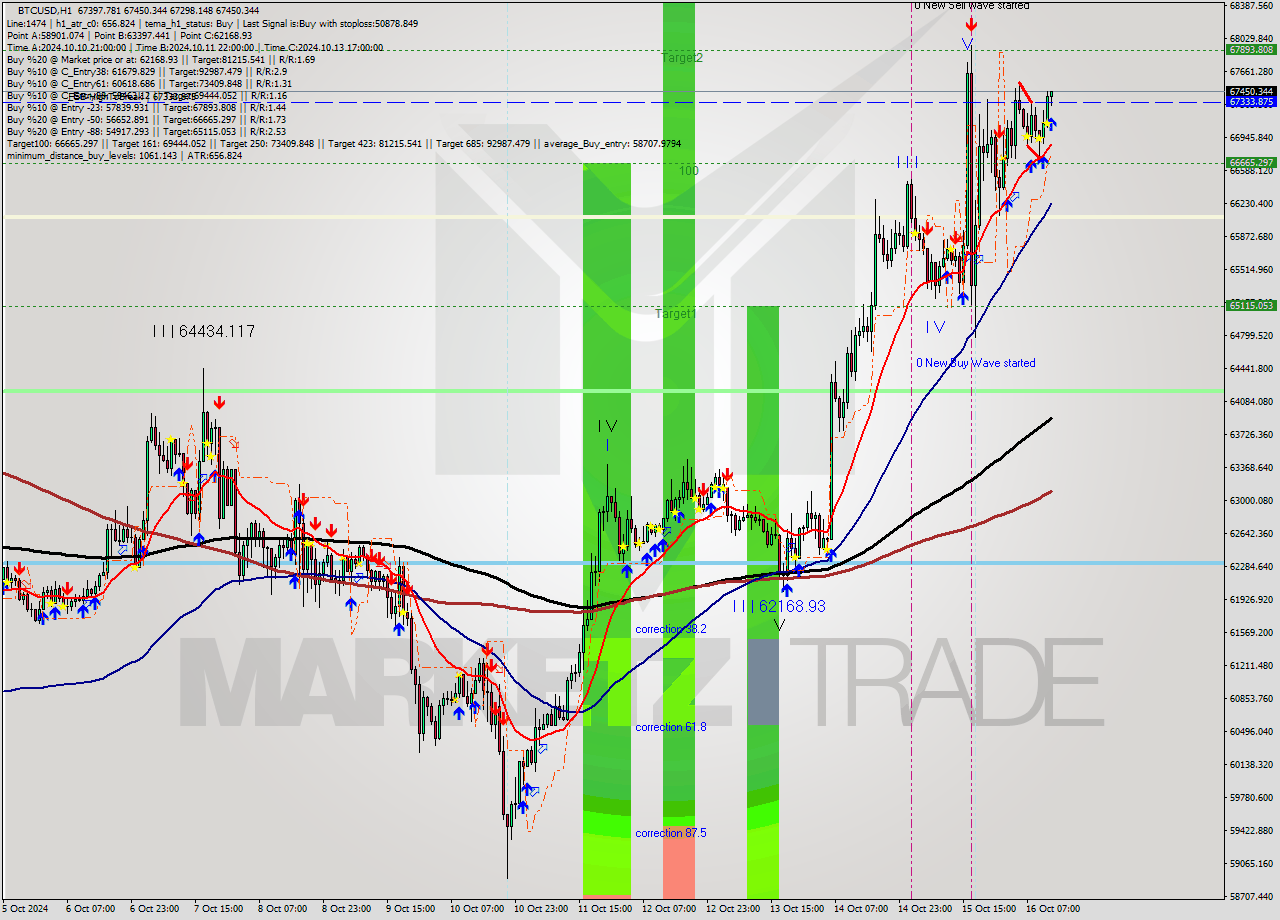Select time axis label '9 Oct 15:00'
This screenshot has width=1280, height=920.
pos(410,909)
